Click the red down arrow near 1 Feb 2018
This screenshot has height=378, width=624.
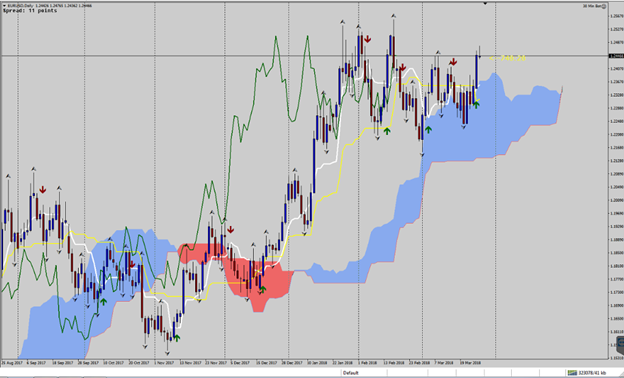click(x=367, y=39)
